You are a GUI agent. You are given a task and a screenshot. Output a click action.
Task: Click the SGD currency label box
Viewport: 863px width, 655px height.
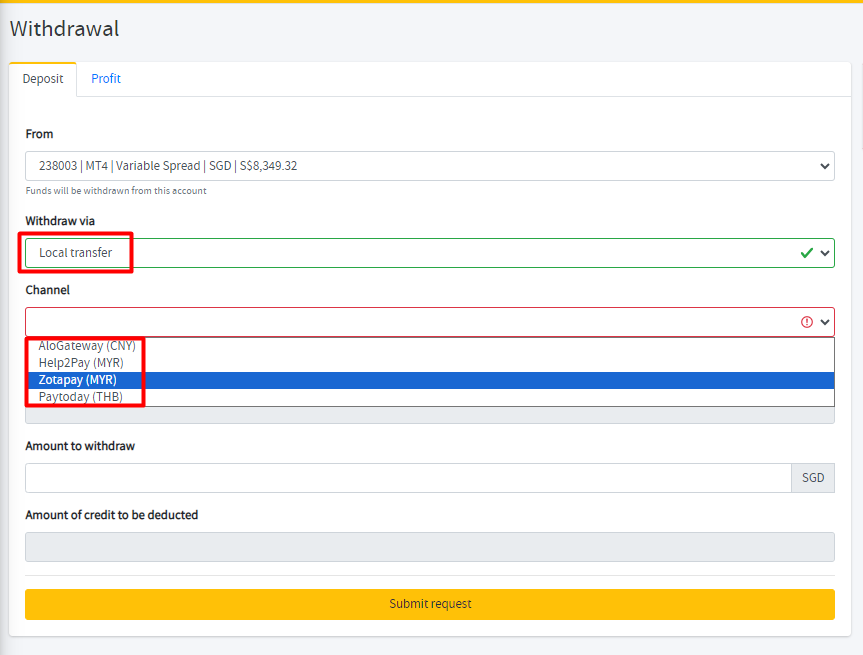click(813, 478)
